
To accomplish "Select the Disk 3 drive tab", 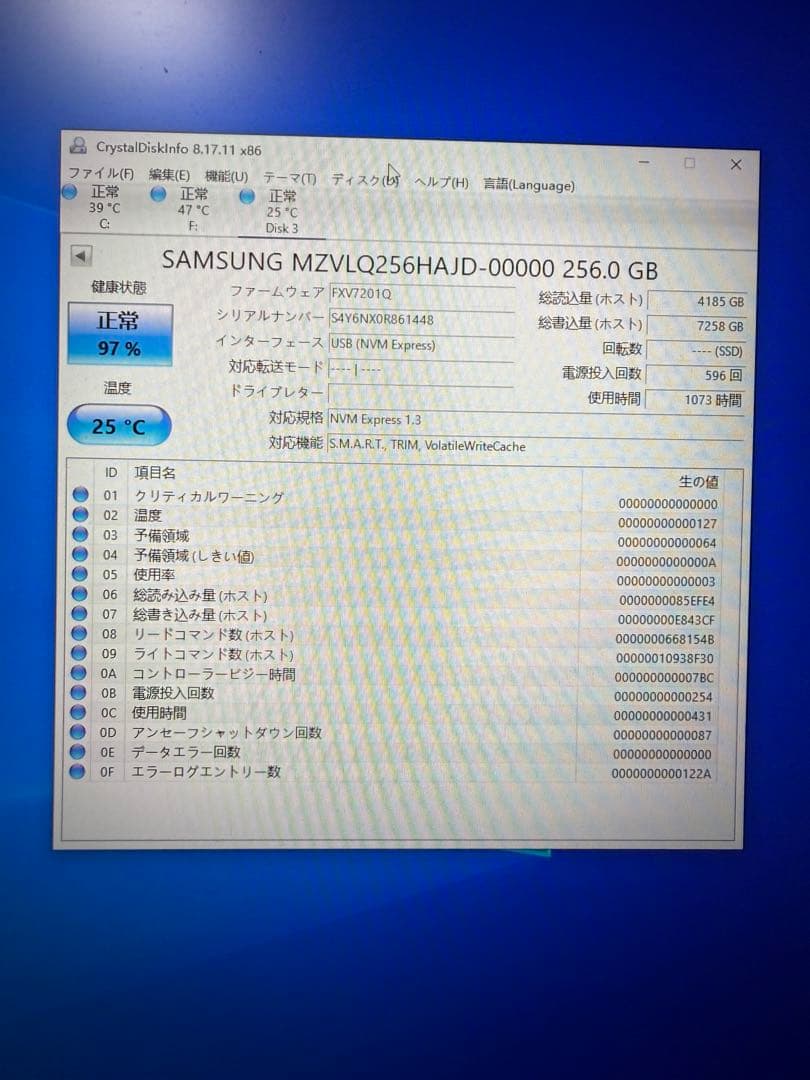I will pyautogui.click(x=282, y=212).
